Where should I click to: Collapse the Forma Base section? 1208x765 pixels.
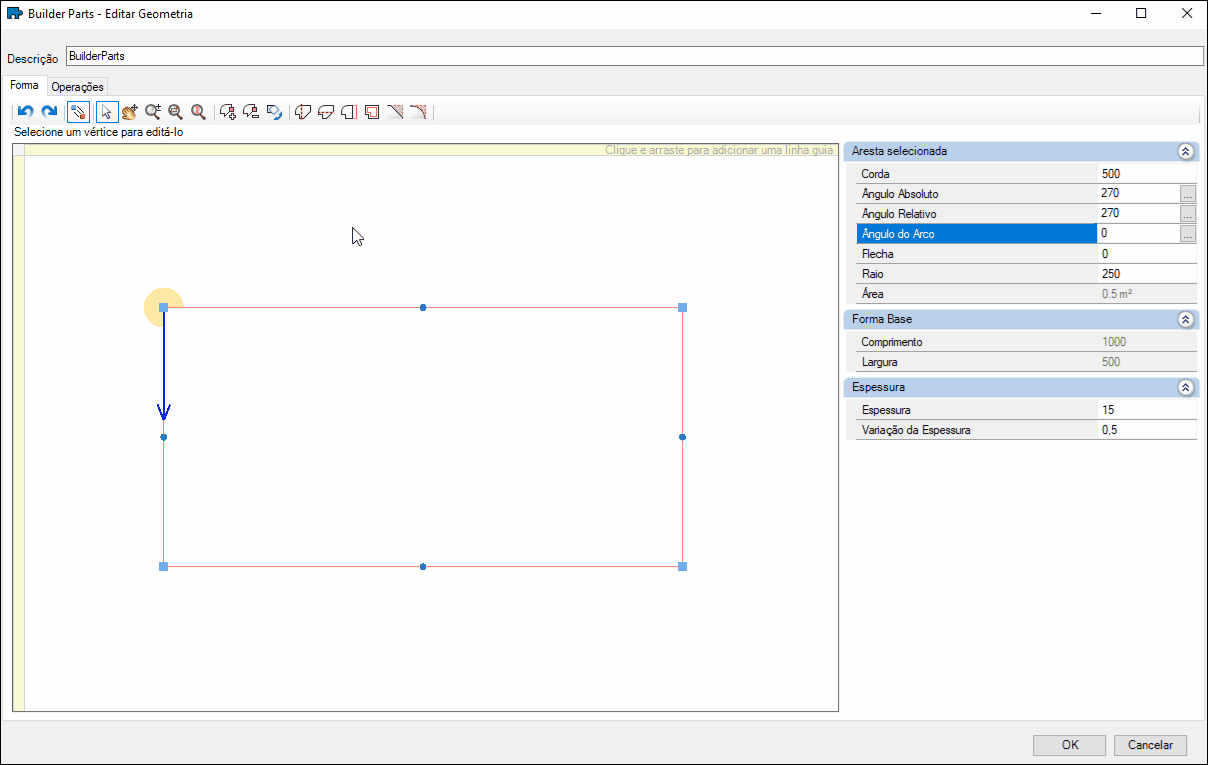[x=1185, y=320]
